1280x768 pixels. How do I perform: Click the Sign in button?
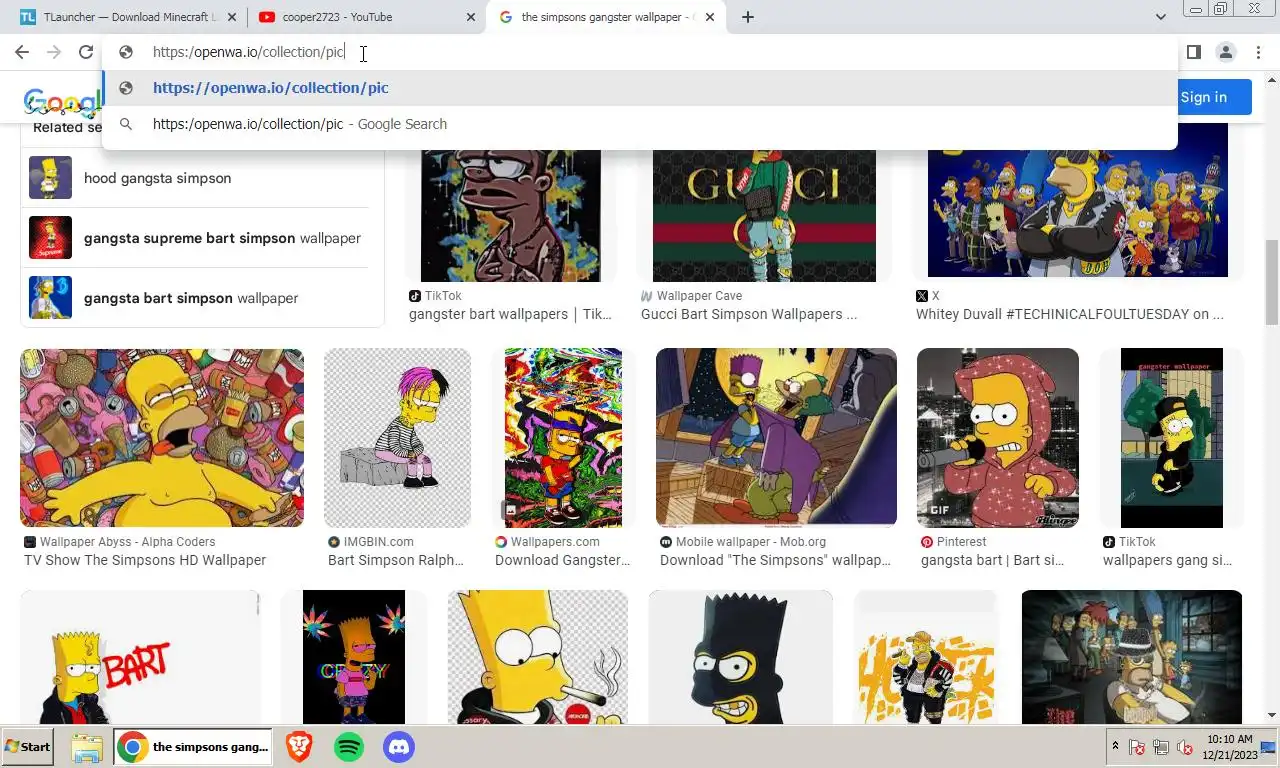point(1203,97)
